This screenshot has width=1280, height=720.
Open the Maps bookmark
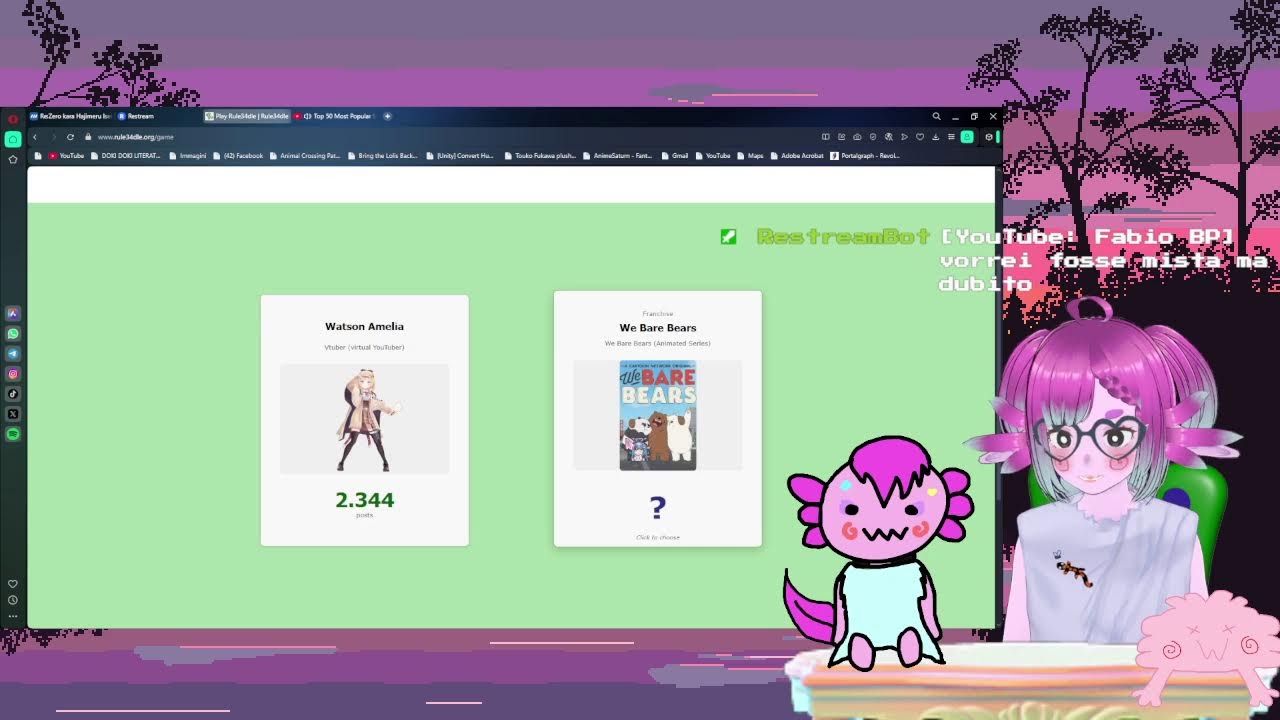pos(750,156)
